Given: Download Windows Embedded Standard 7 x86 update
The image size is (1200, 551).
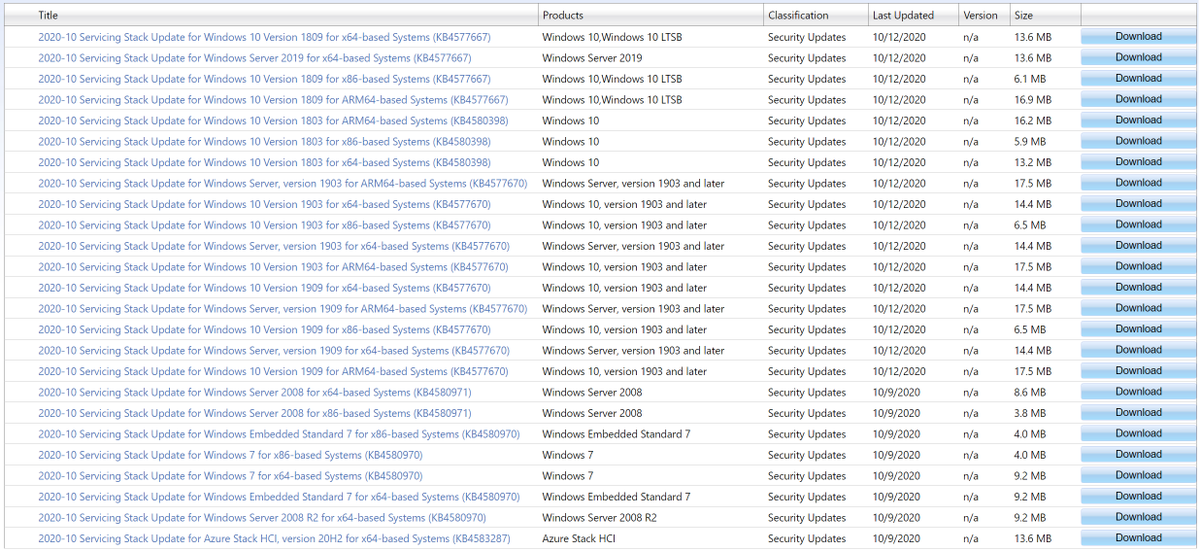Looking at the screenshot, I should (x=1139, y=435).
